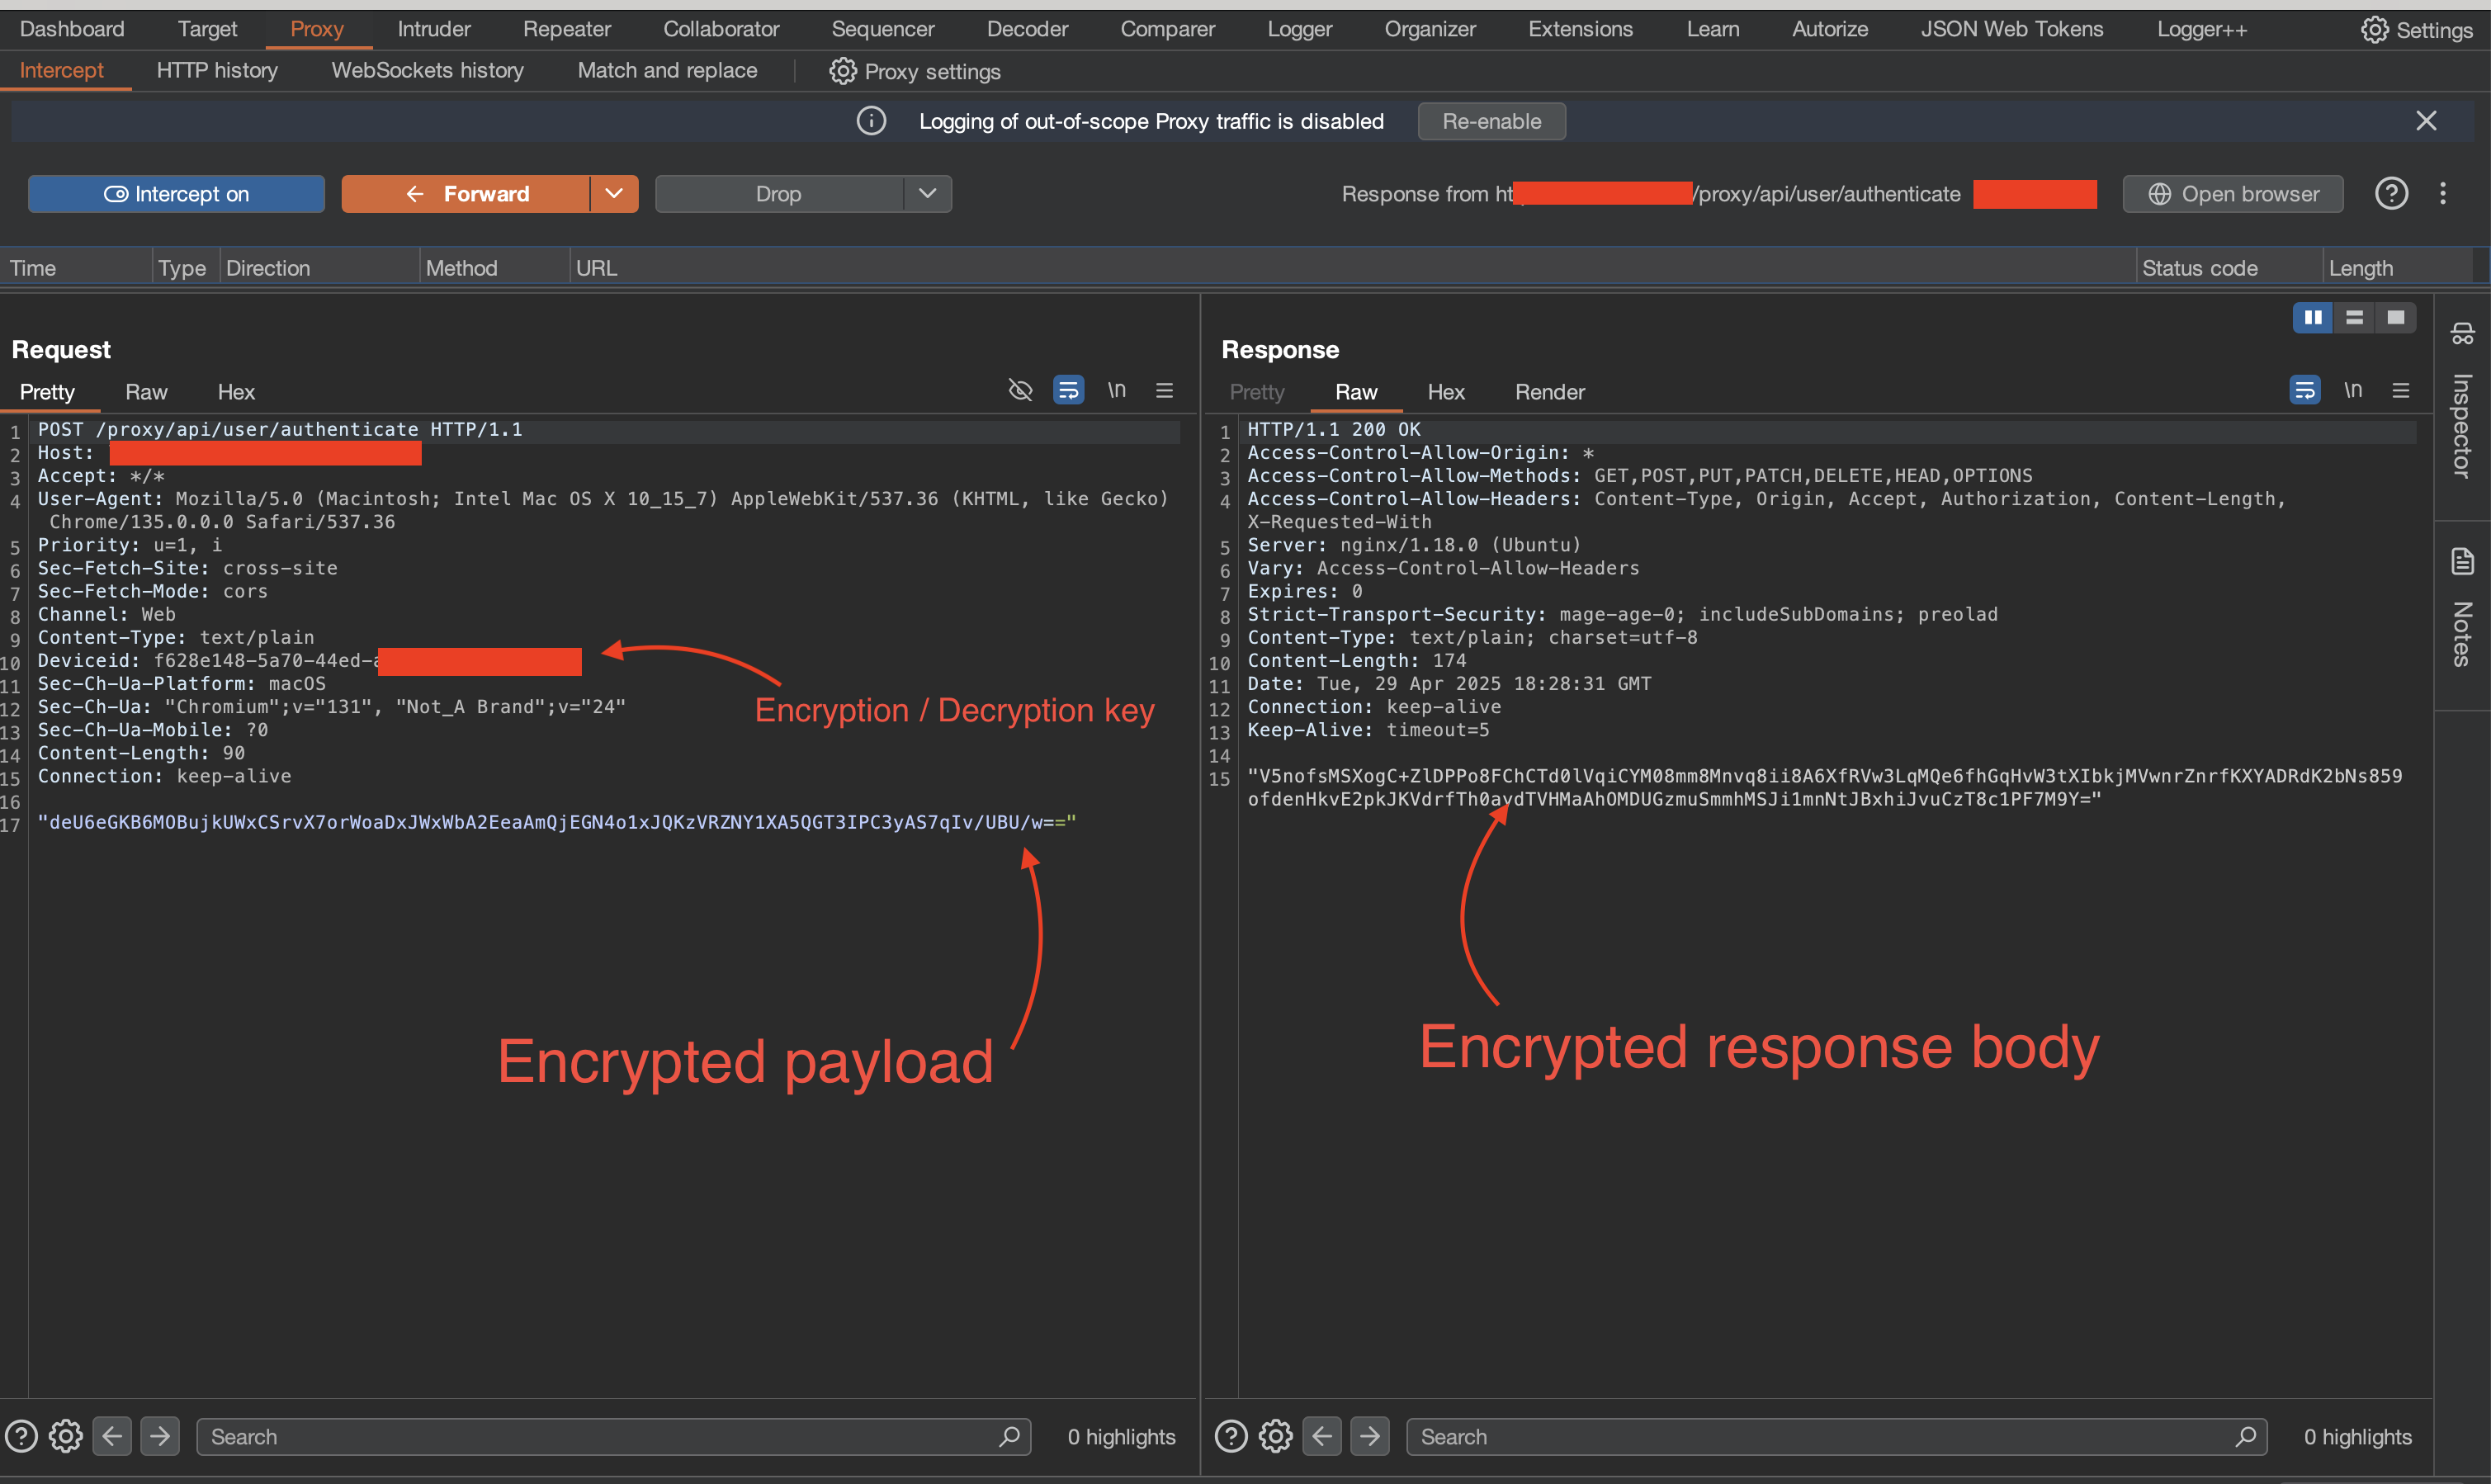Click the info icon in banner
Viewport: 2491px width, 1484px height.
tap(871, 121)
